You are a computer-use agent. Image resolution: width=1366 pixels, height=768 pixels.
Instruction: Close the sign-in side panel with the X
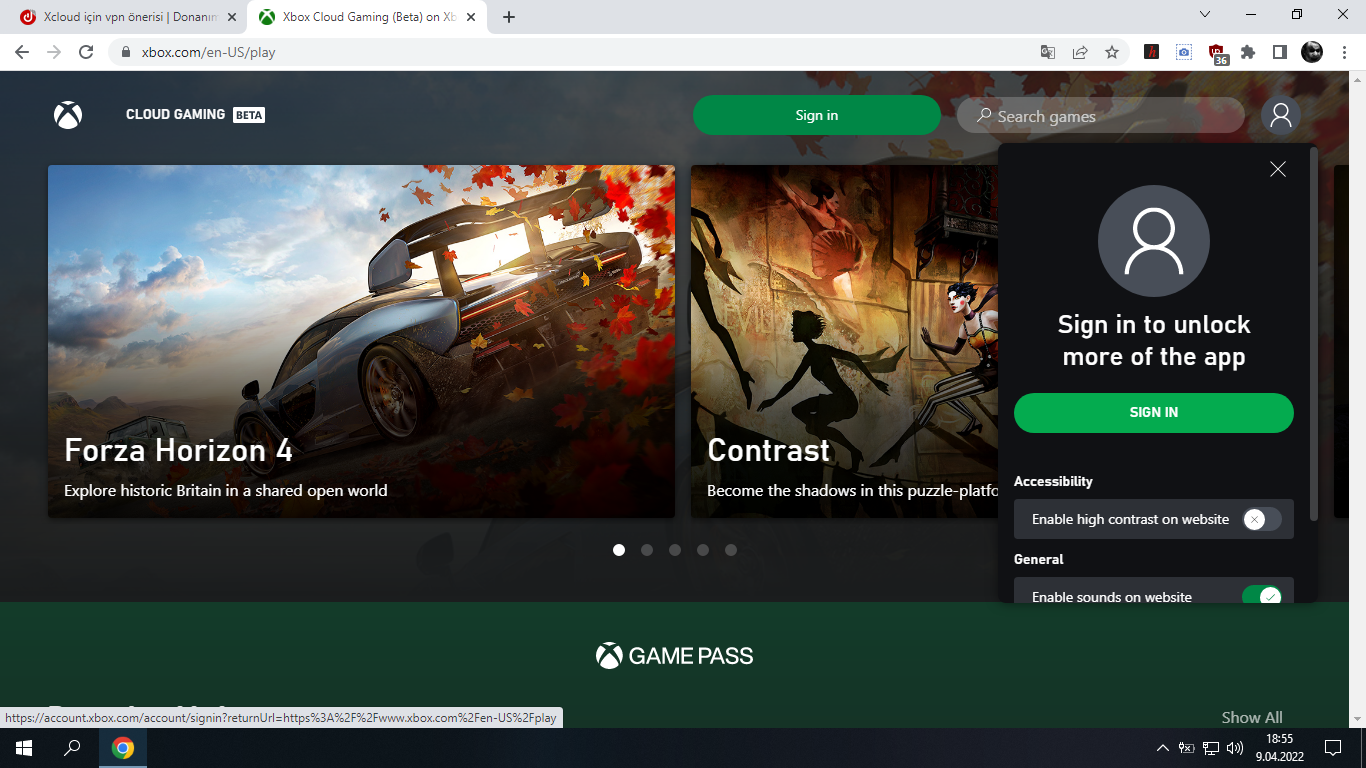tap(1277, 169)
